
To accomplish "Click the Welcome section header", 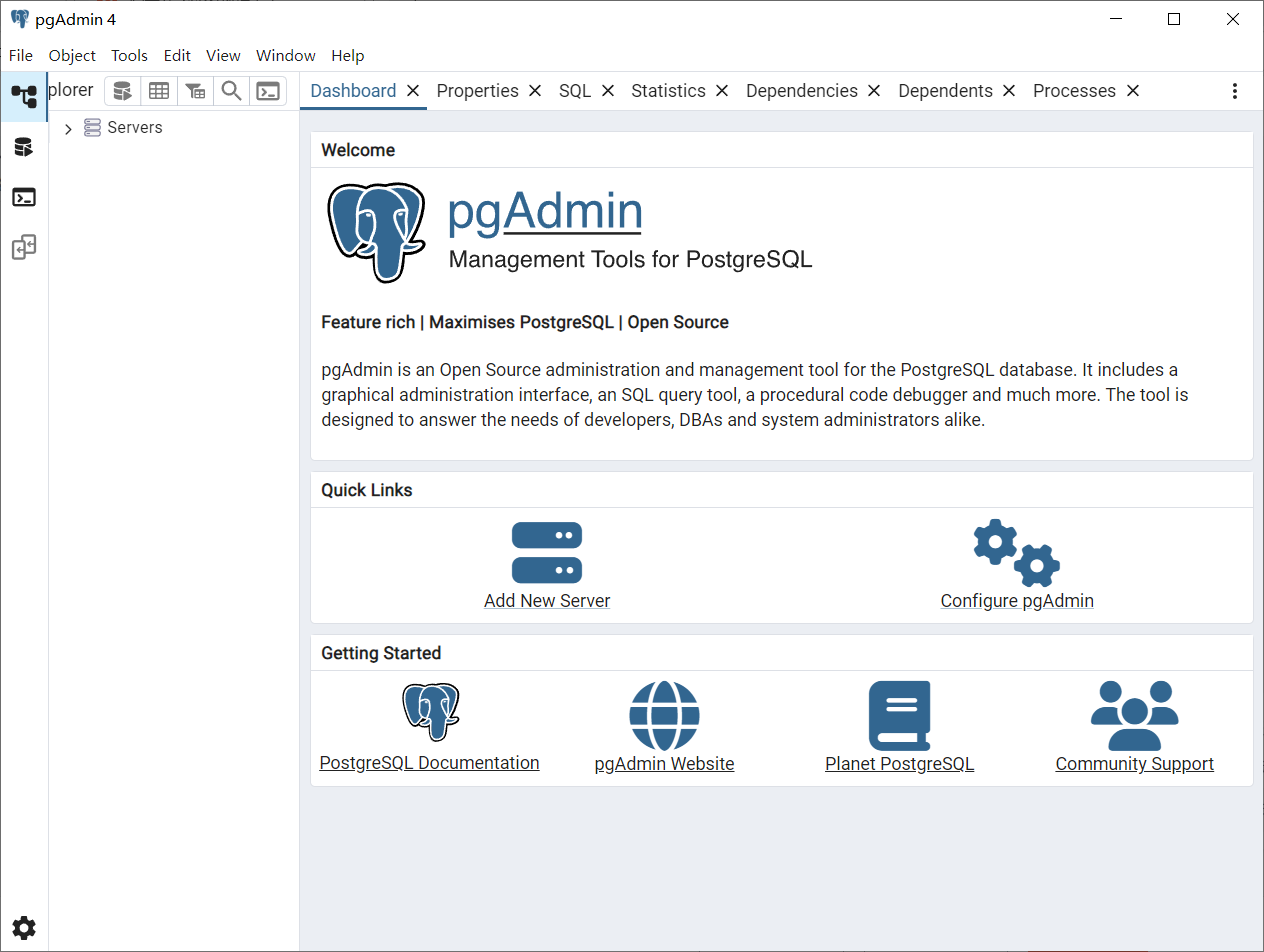I will 358,150.
